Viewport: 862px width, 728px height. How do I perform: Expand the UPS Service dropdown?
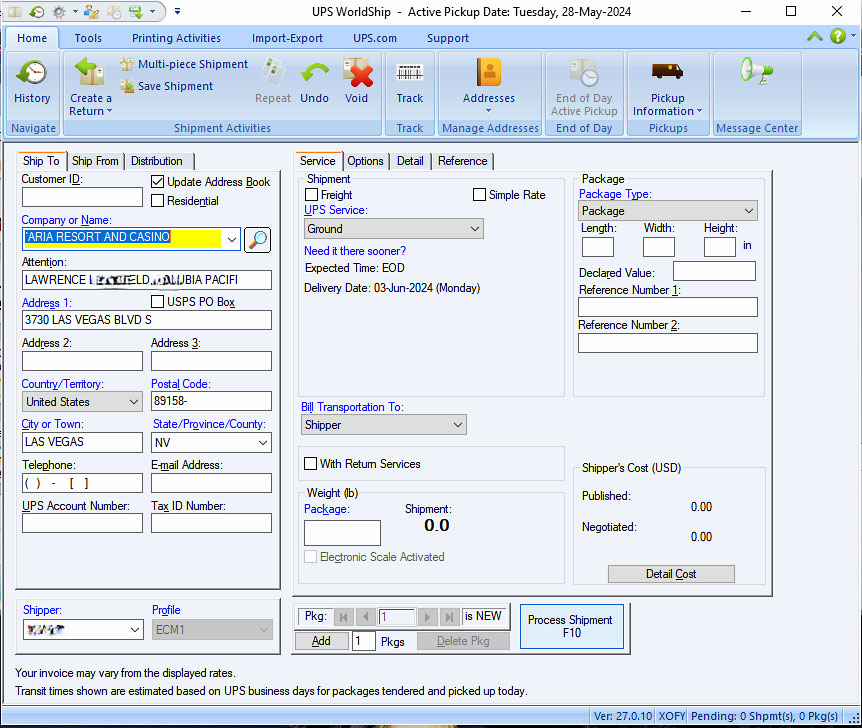point(393,229)
